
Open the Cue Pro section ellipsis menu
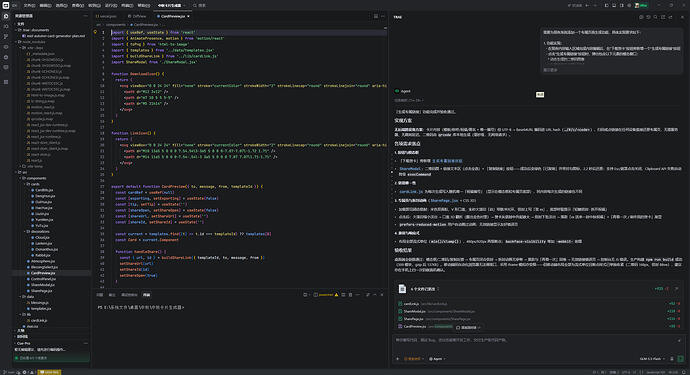tap(85, 343)
